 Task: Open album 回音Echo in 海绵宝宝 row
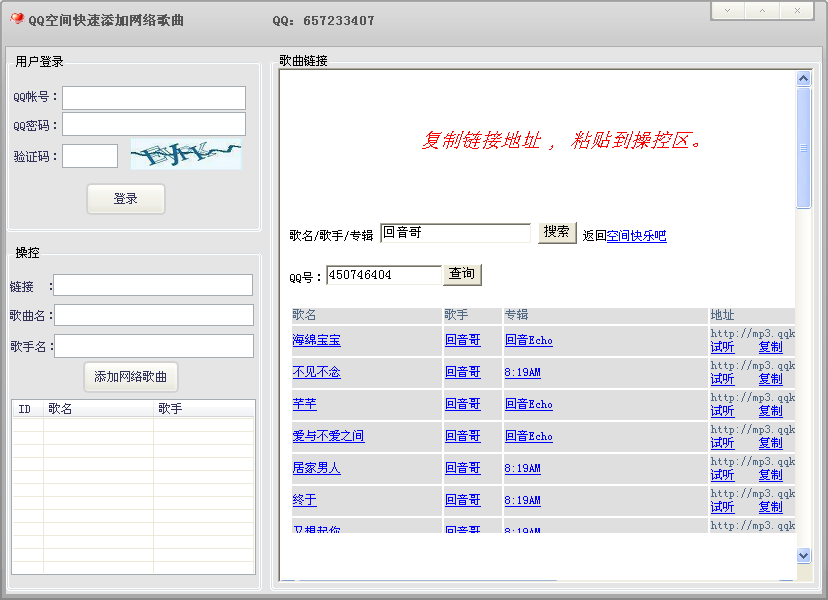pyautogui.click(x=529, y=340)
